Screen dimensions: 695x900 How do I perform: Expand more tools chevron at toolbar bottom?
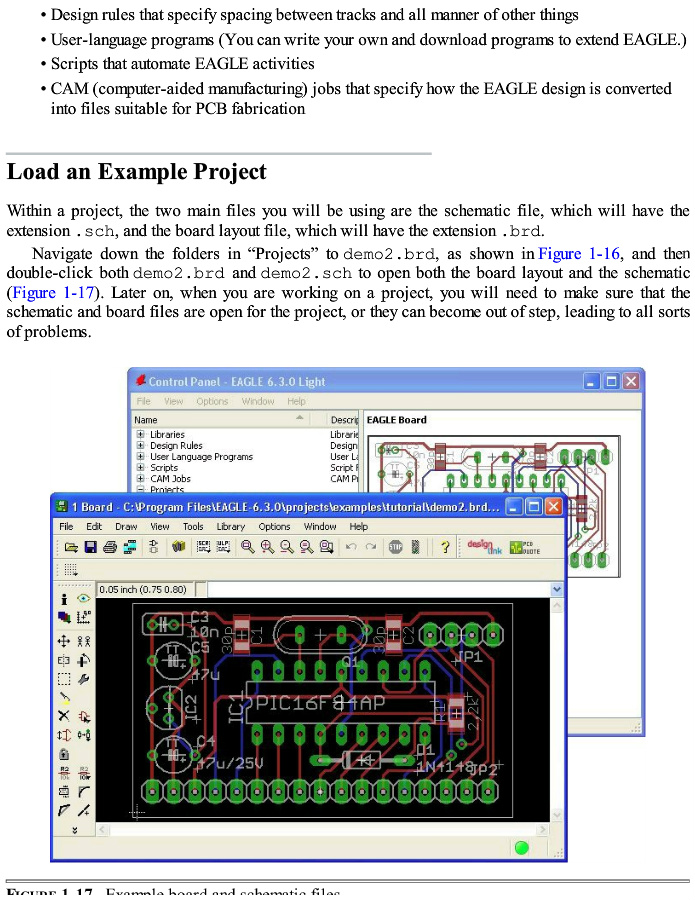point(74,830)
